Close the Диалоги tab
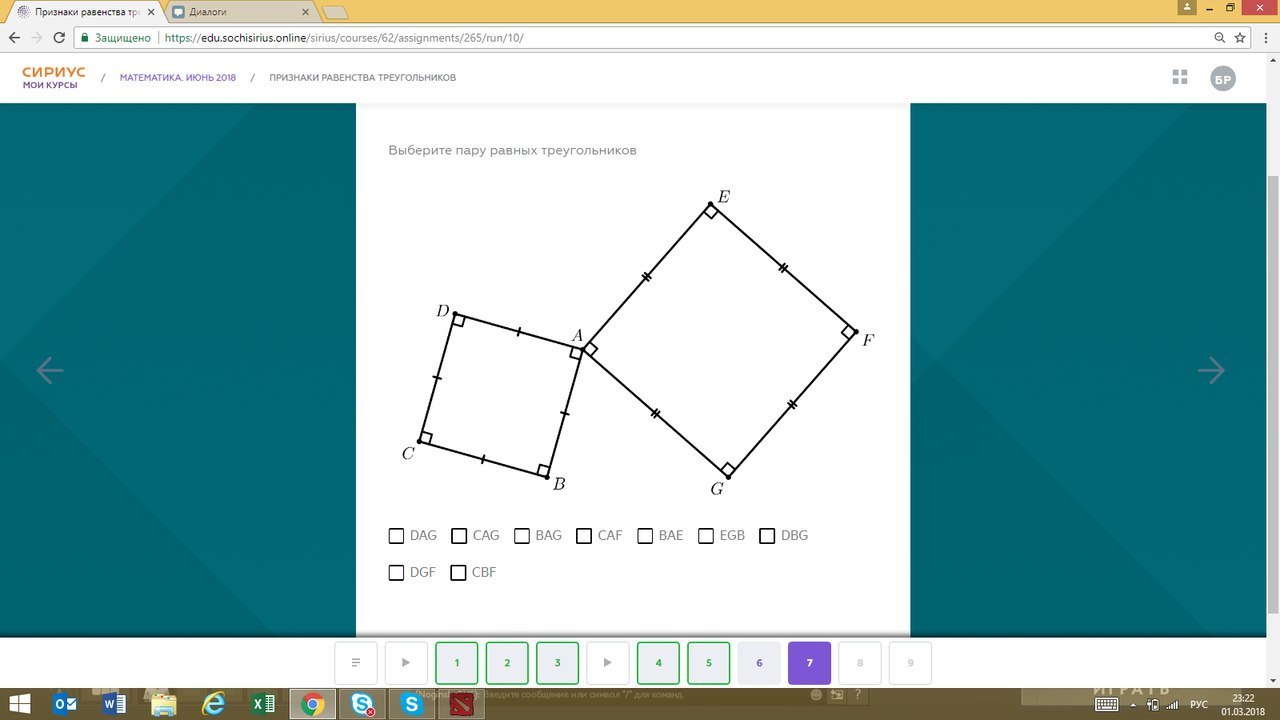1280x720 pixels. 305,12
